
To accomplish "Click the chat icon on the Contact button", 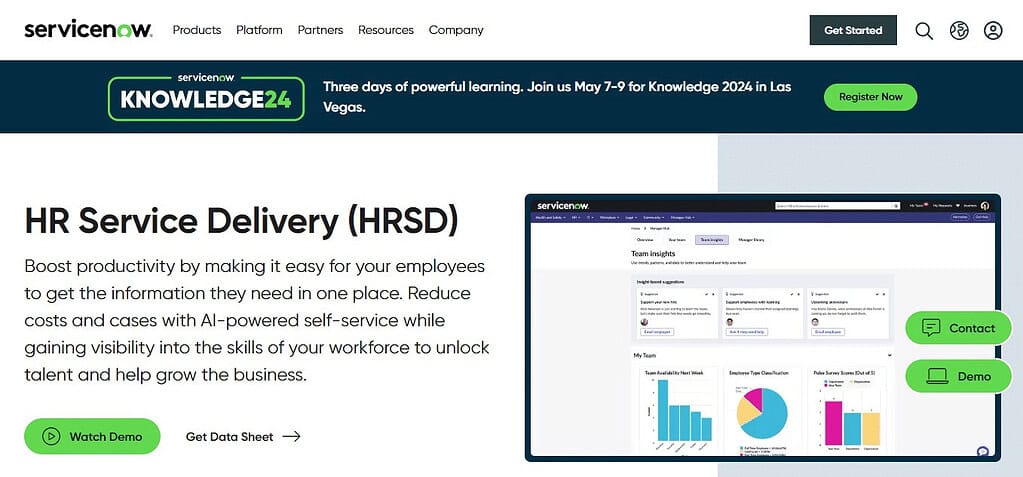I will click(931, 328).
